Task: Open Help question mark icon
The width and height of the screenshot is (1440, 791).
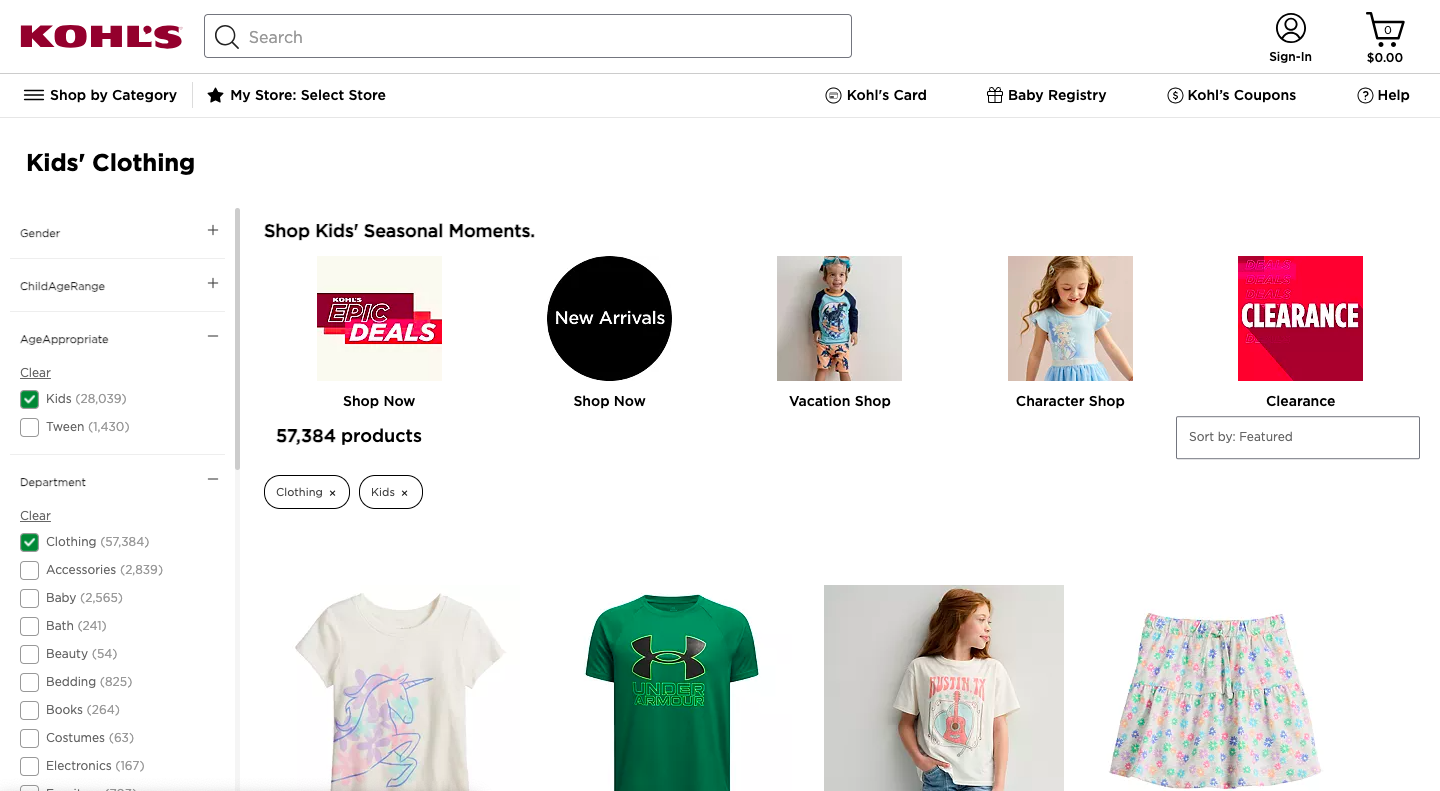Action: tap(1365, 95)
